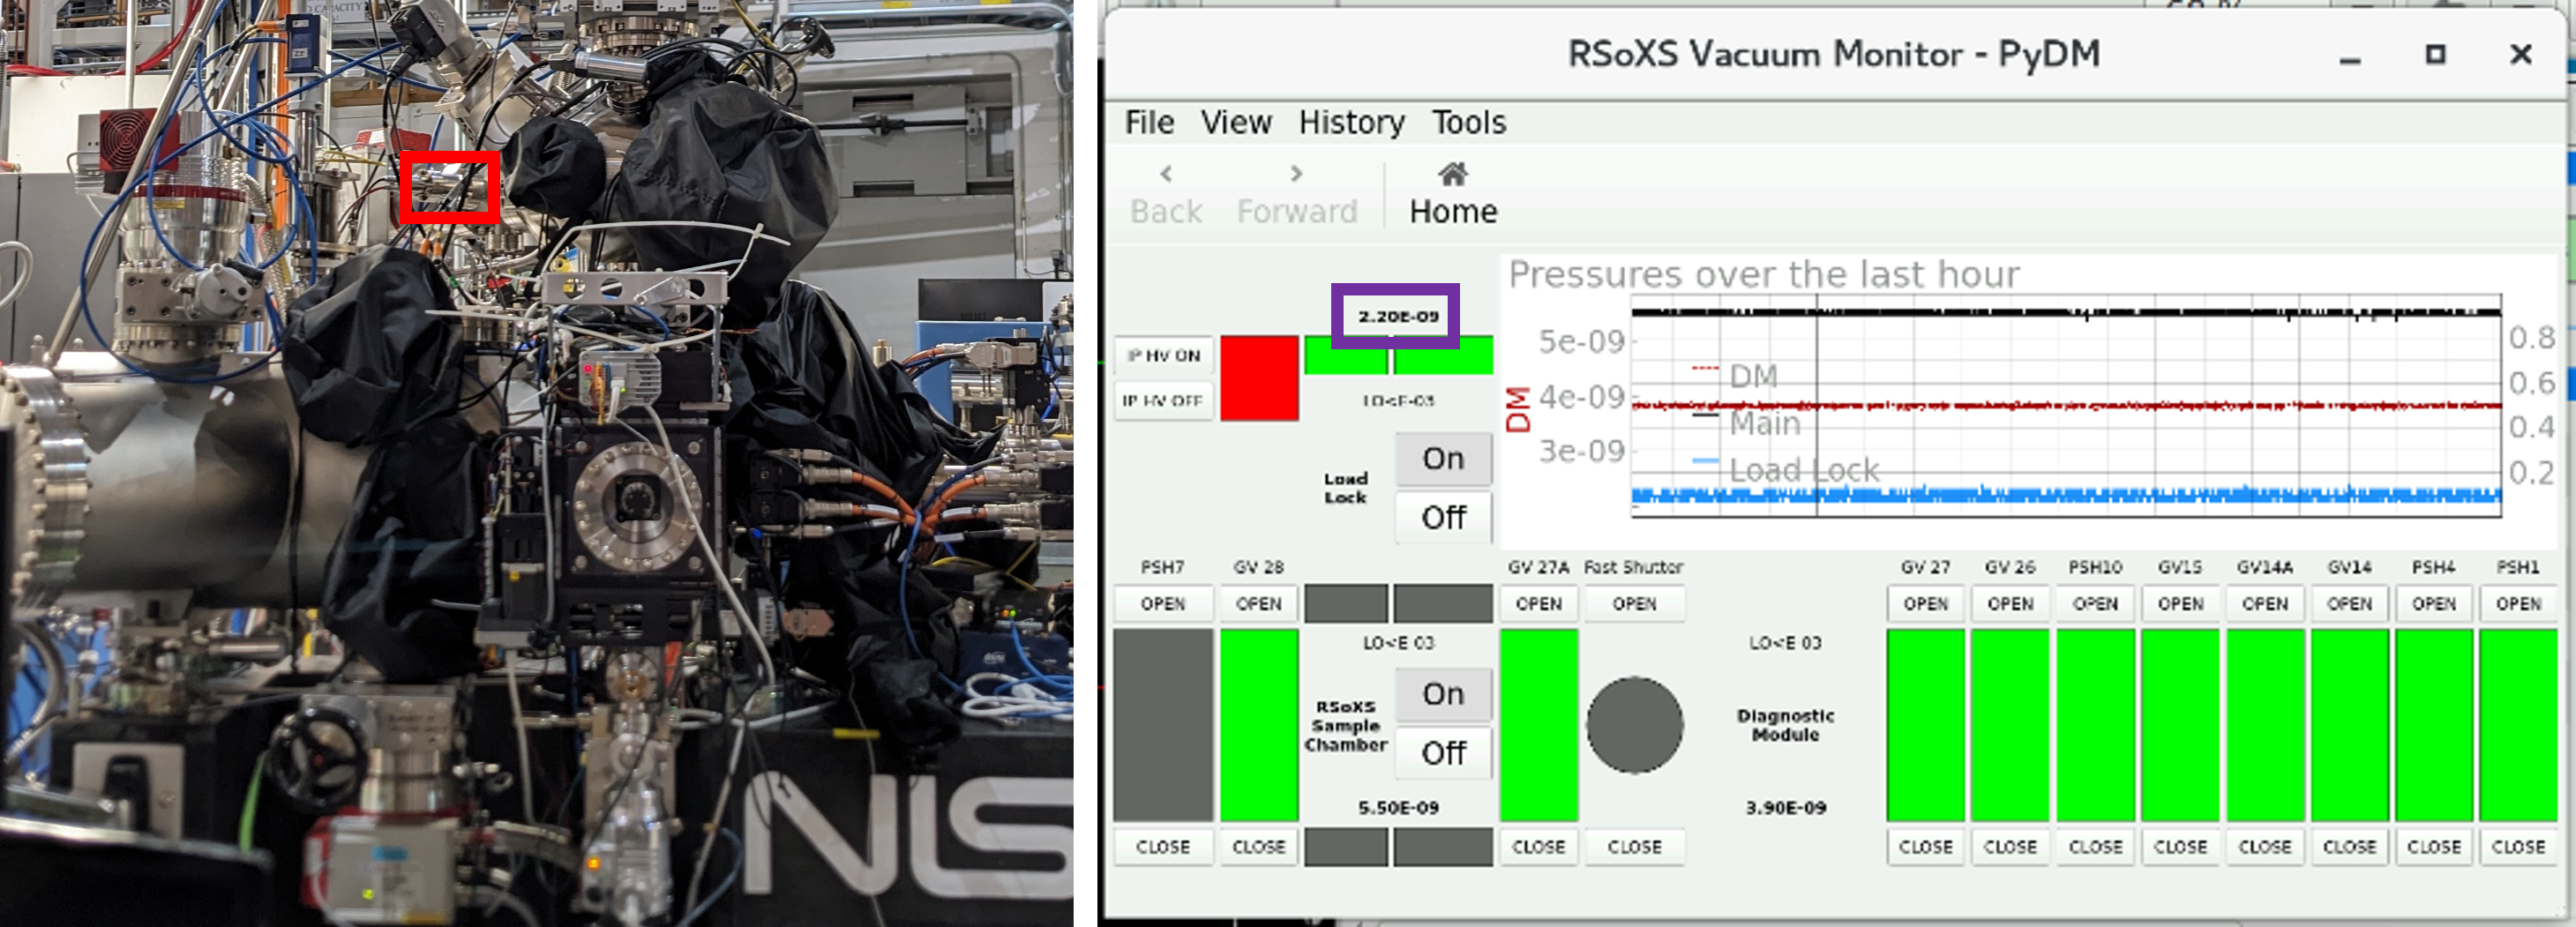2576x927 pixels.
Task: Click the green GV 28 status bar
Action: 1259,725
